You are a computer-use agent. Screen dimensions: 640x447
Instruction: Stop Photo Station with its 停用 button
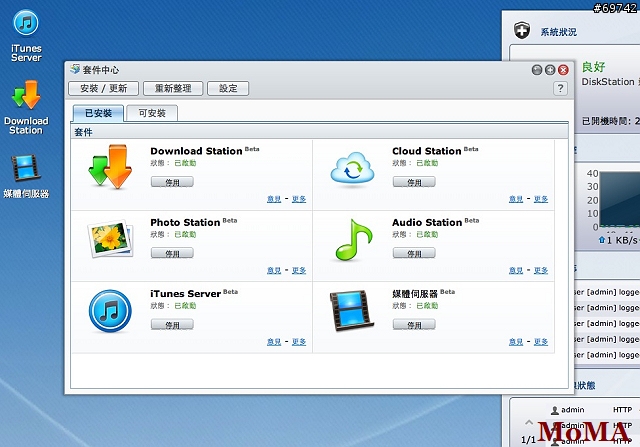tap(172, 254)
